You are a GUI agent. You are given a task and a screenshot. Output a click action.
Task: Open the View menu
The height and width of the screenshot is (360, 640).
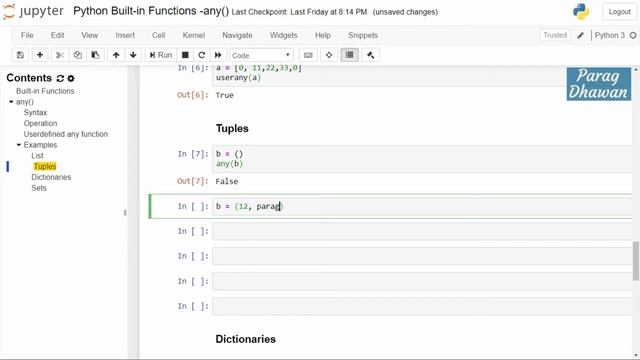click(x=89, y=36)
